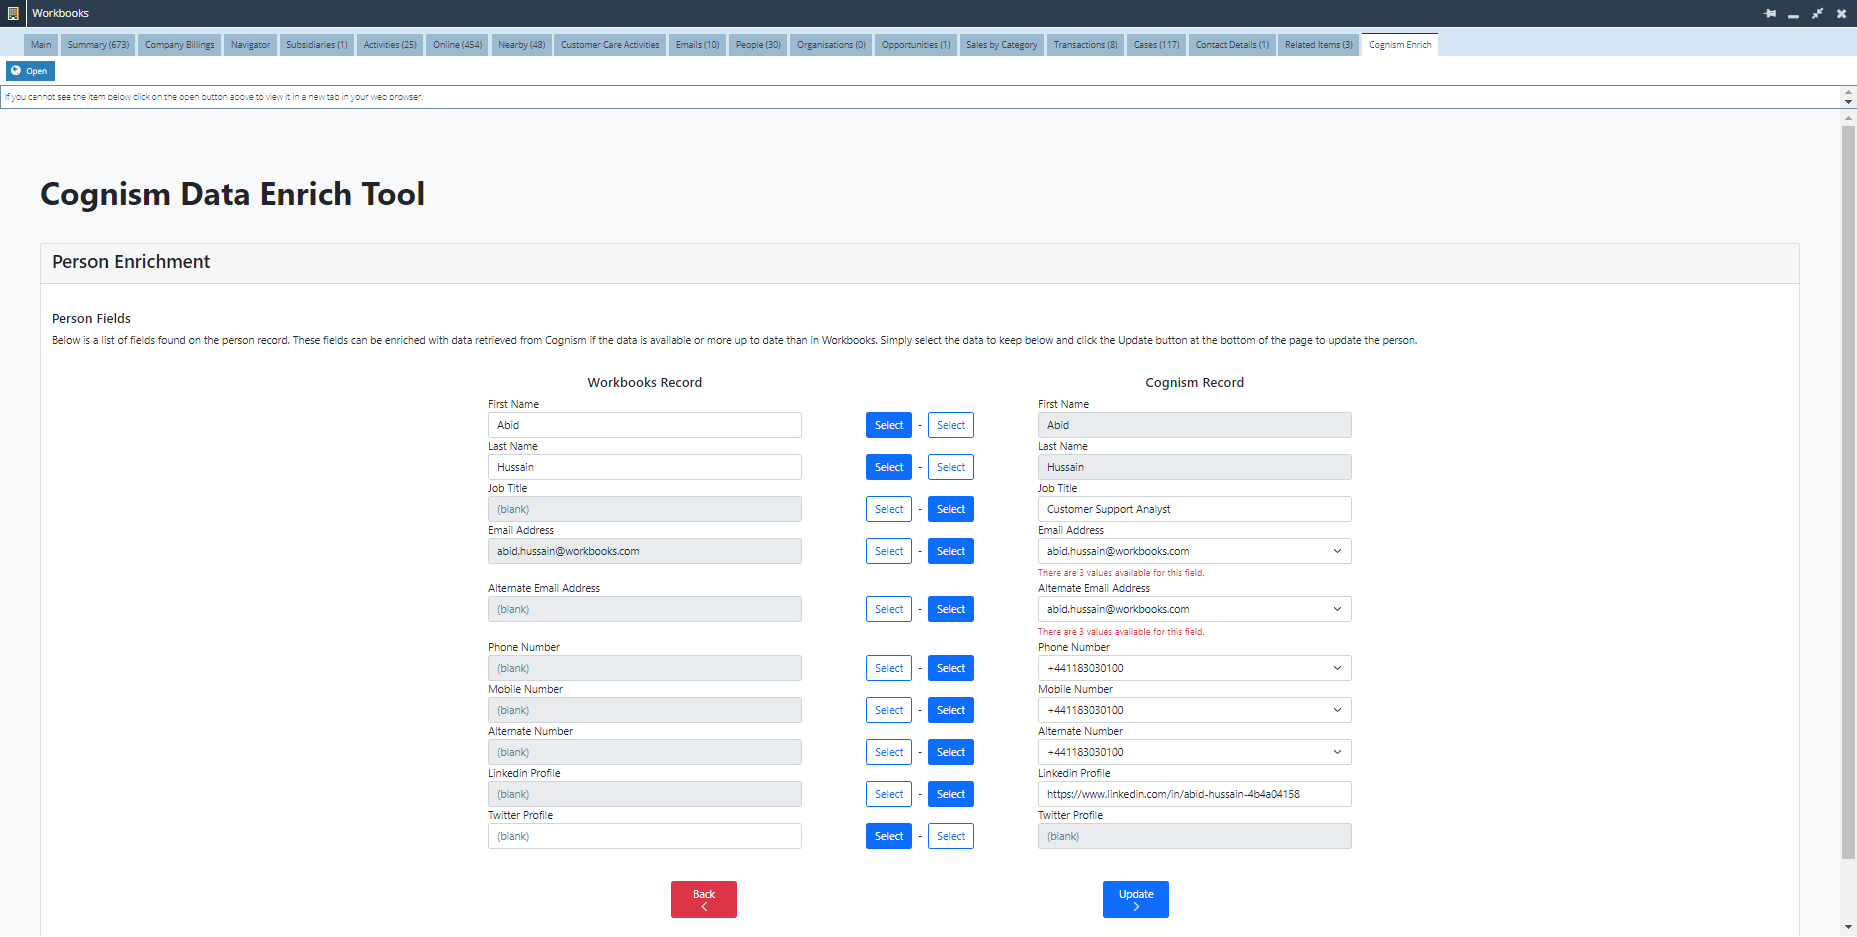Choose Cognism value for First Name

pyautogui.click(x=951, y=425)
